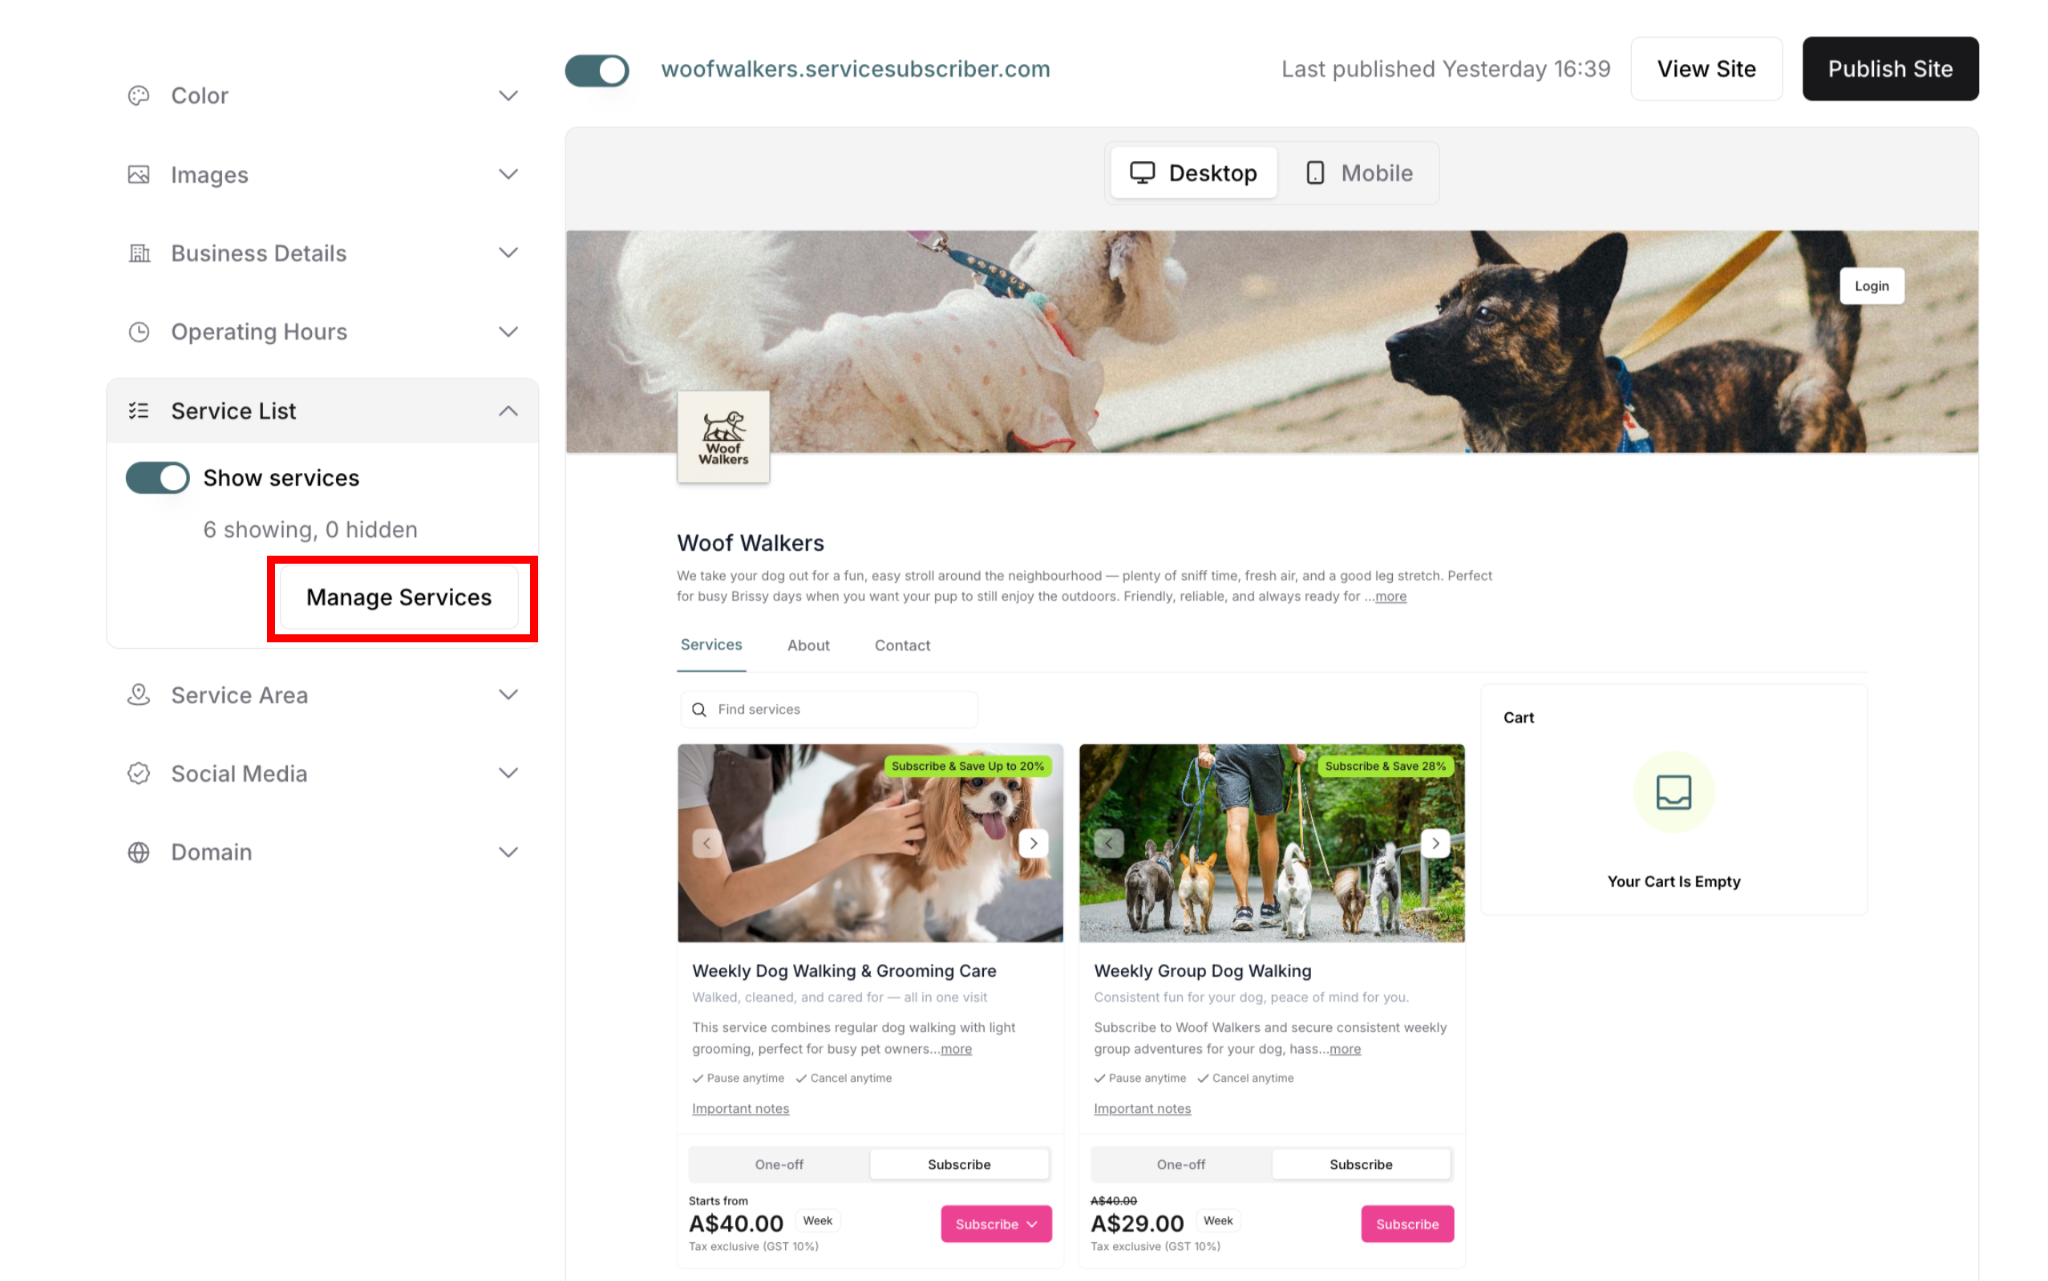Screen dimensions: 2048x1281
Task: Open the pink Subscribe dropdown for Grooming Care
Action: coord(996,1224)
